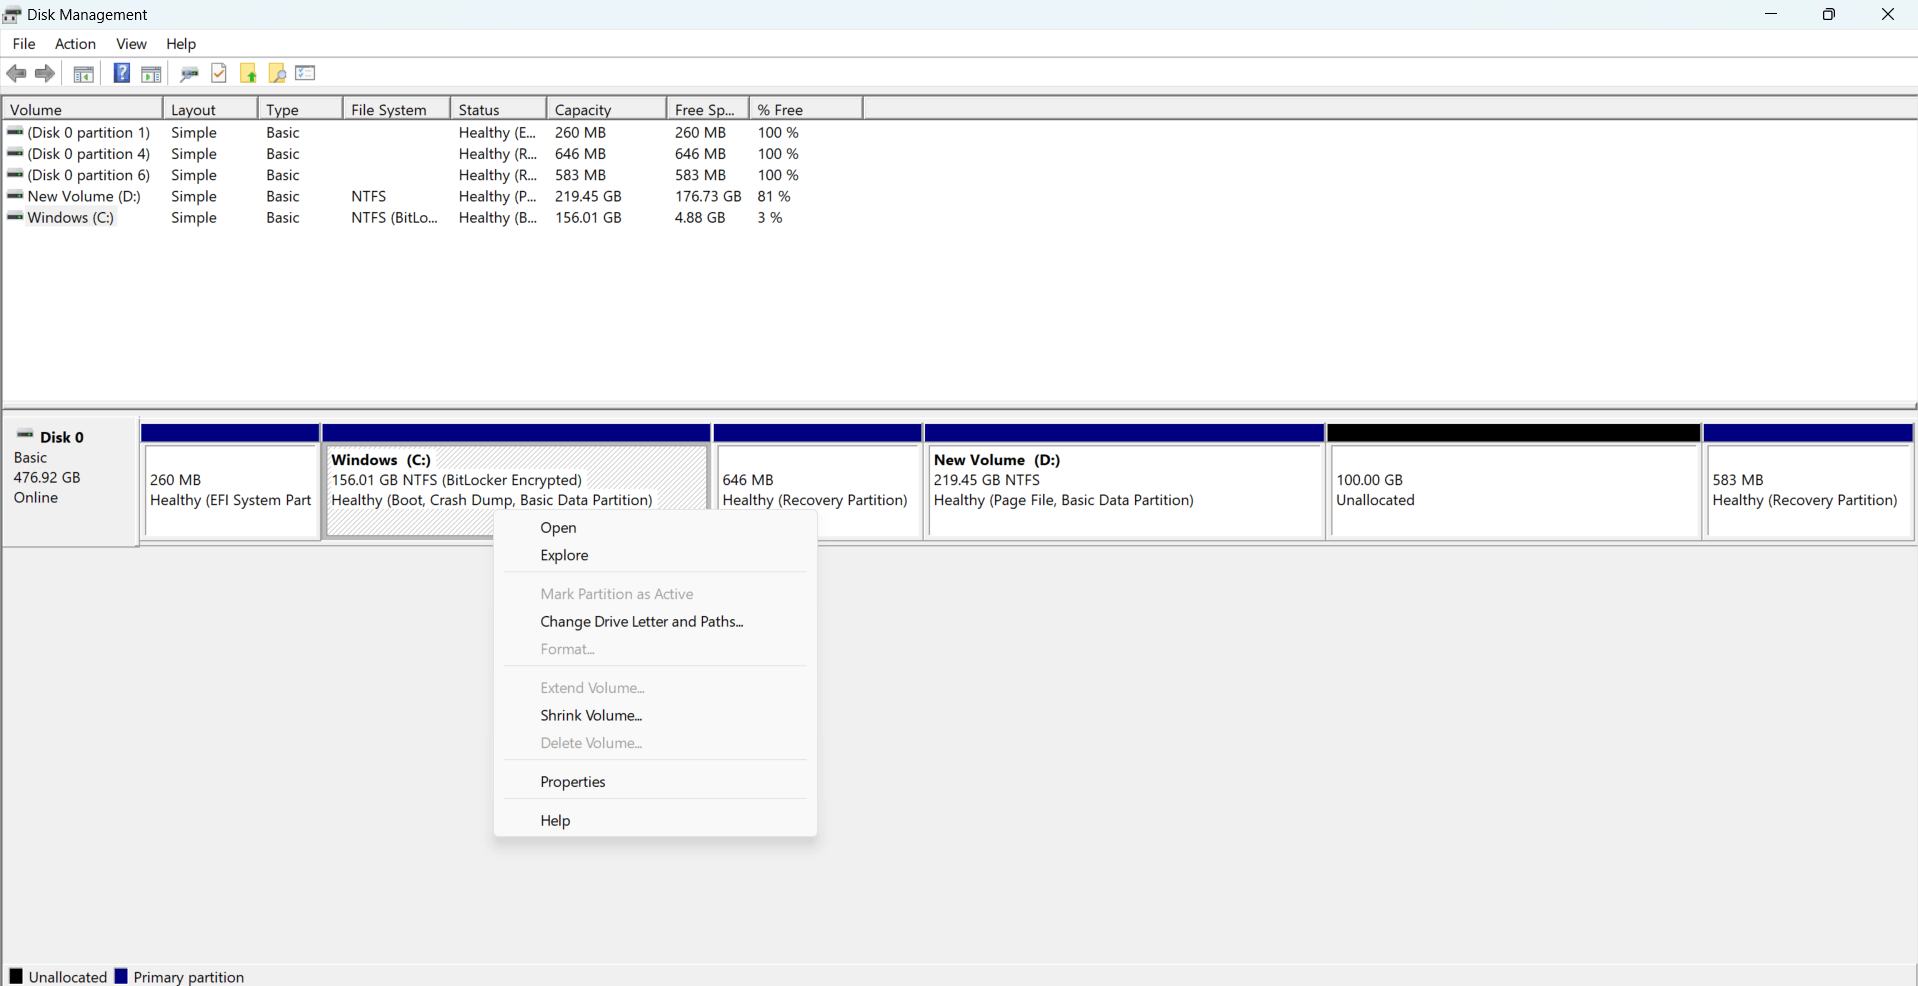The width and height of the screenshot is (1918, 986).
Task: Click the Disk Management title bar app icon
Action: tap(12, 15)
